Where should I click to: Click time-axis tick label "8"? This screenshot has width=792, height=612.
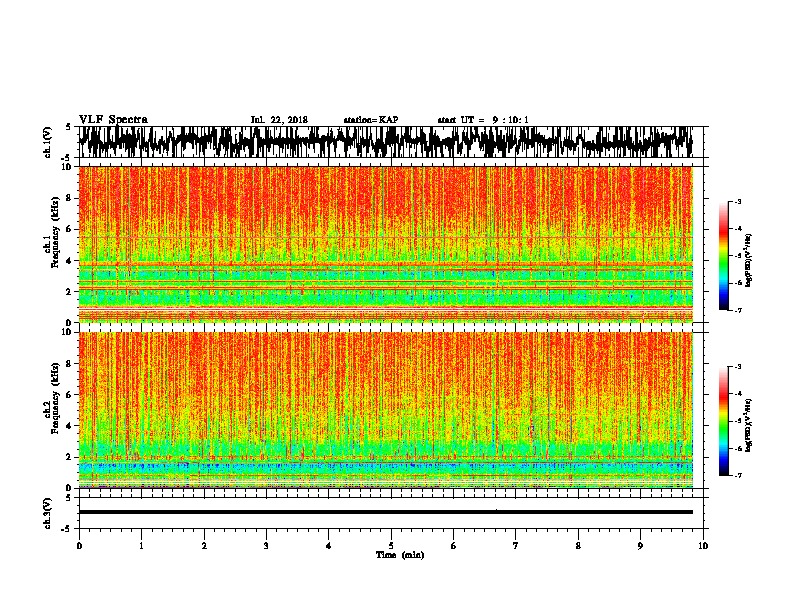tap(578, 546)
